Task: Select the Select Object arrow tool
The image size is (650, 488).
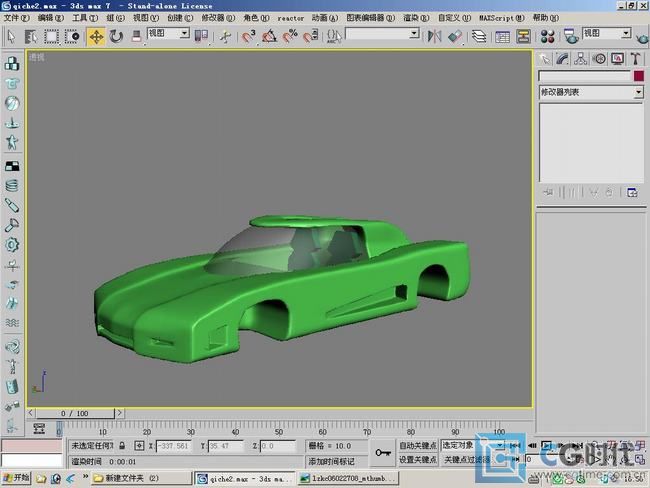Action: coord(11,36)
